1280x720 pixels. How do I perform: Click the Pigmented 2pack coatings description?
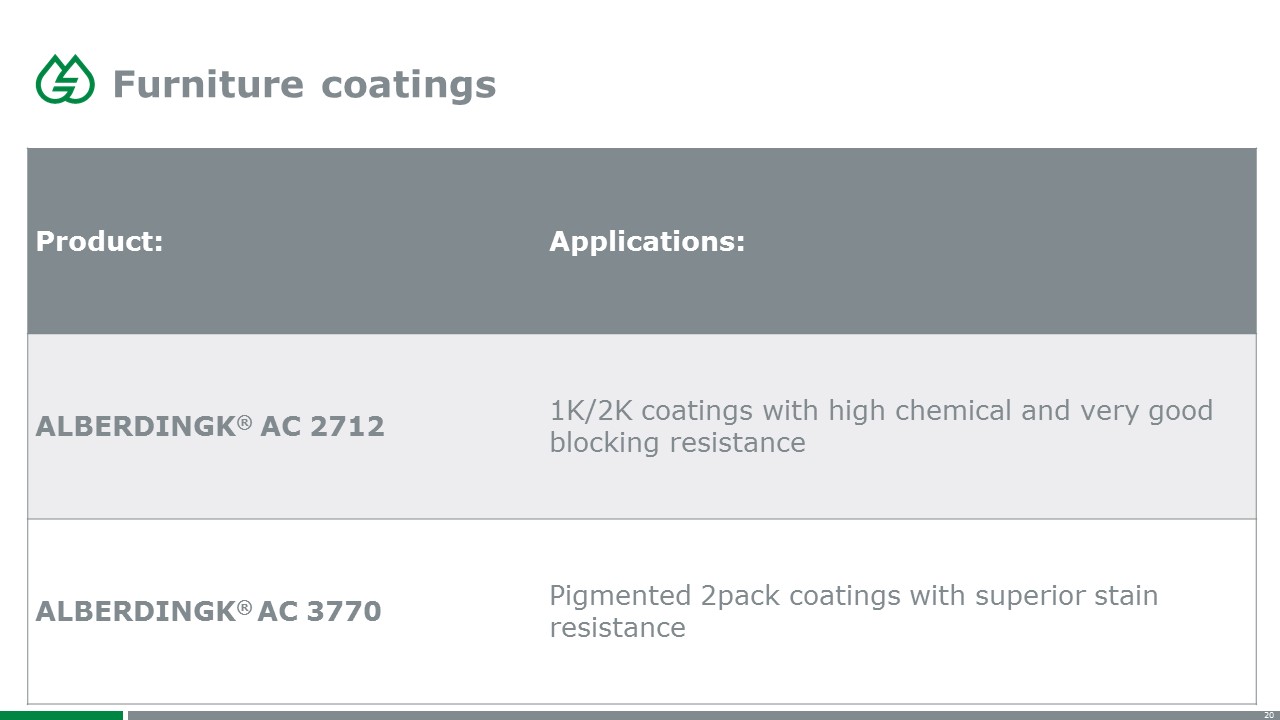point(854,611)
